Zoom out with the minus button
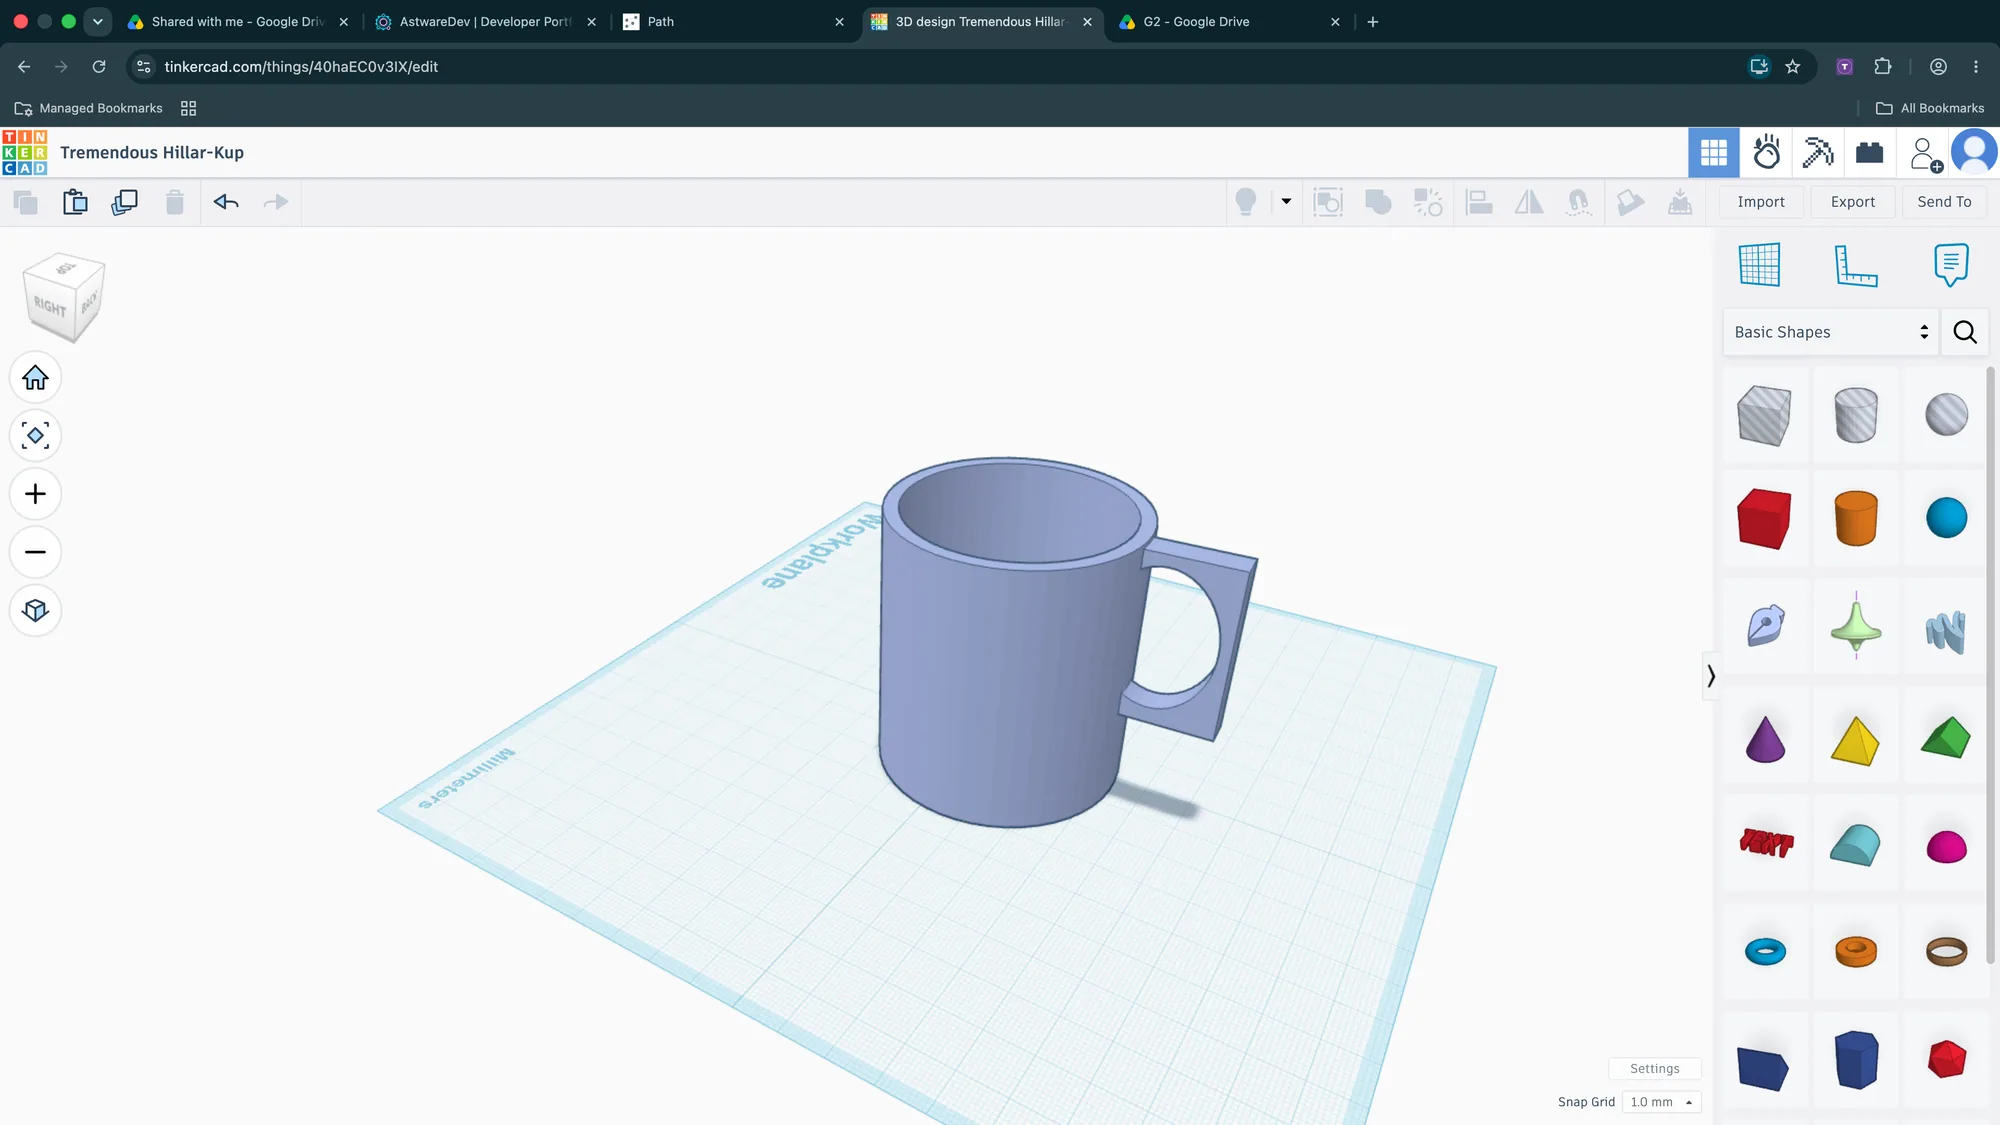This screenshot has height=1125, width=2000. coord(35,552)
